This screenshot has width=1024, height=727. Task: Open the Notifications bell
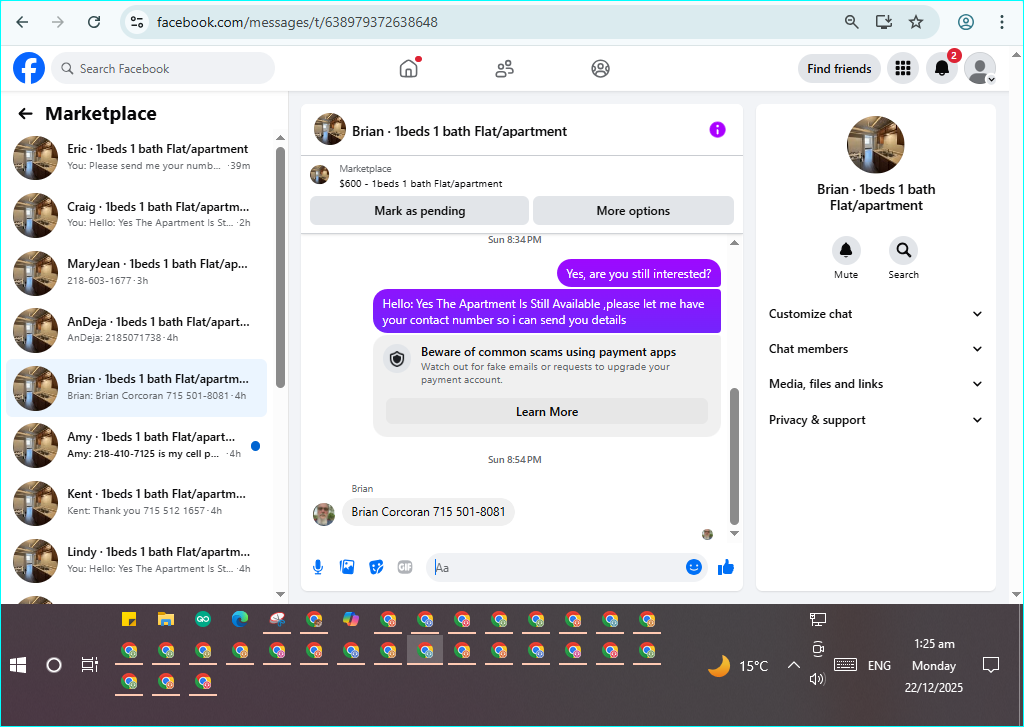(x=942, y=69)
